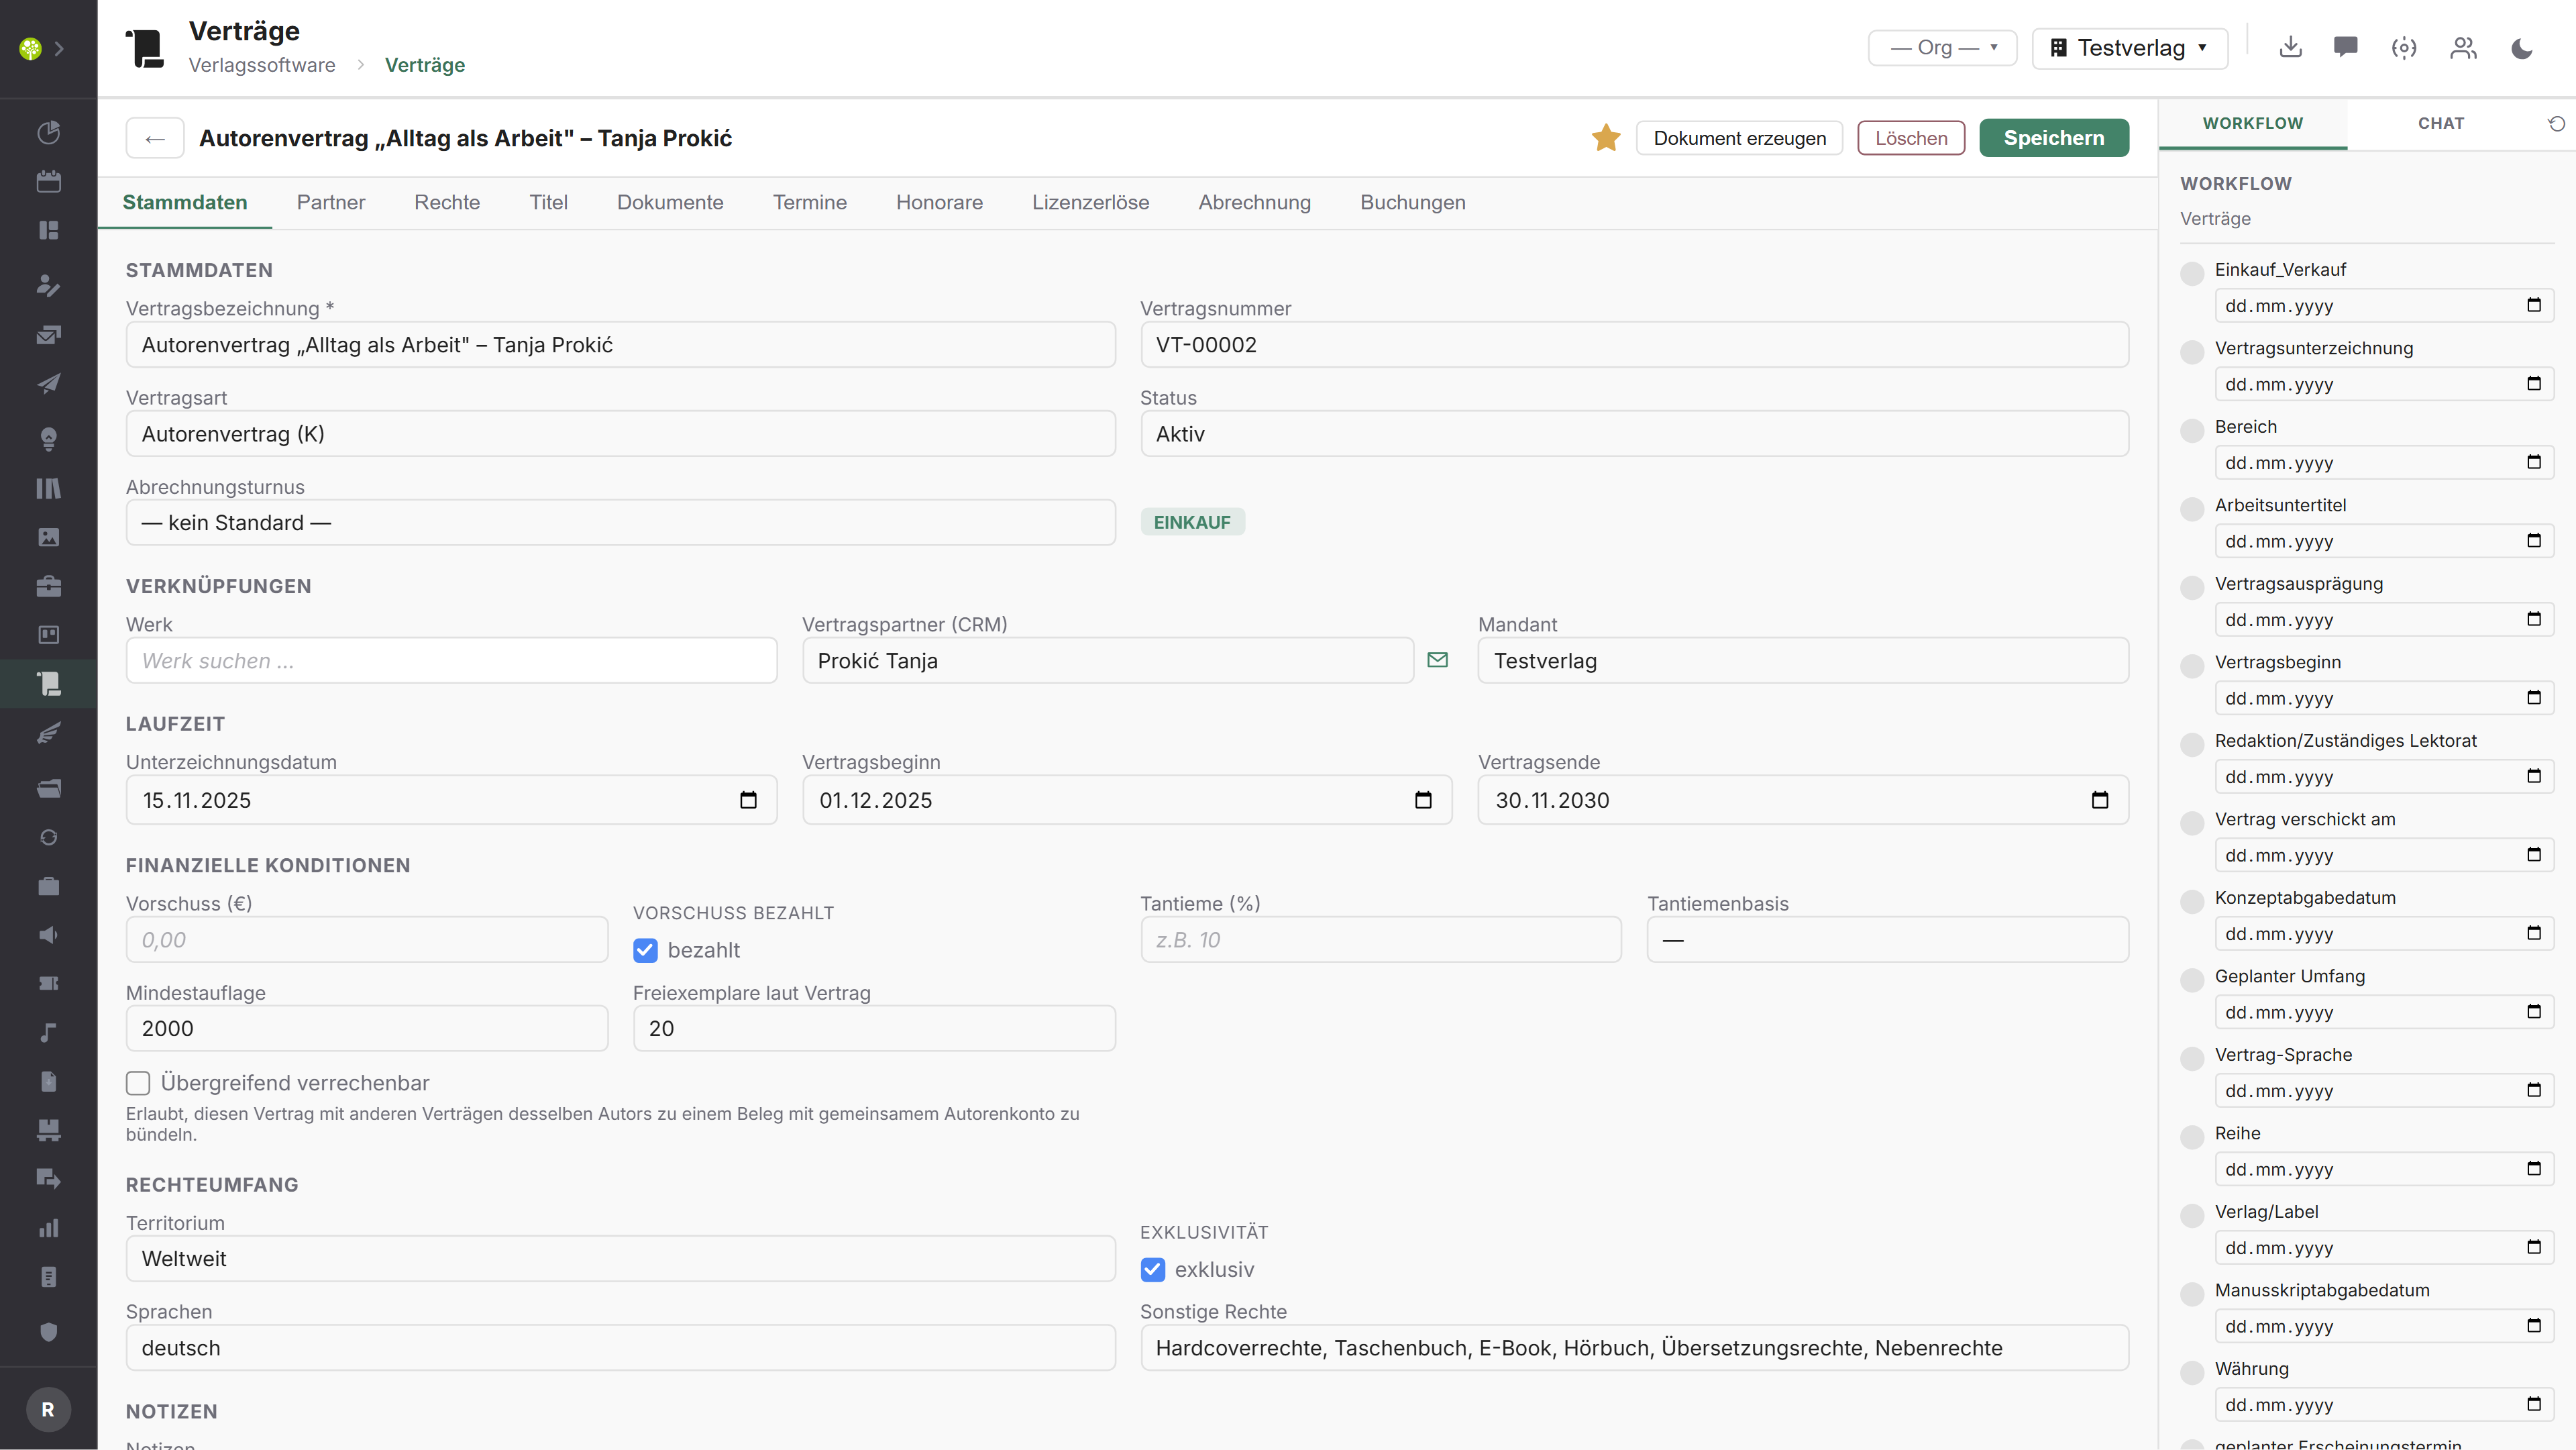Open the pie chart dashboard sidebar icon

[x=48, y=132]
